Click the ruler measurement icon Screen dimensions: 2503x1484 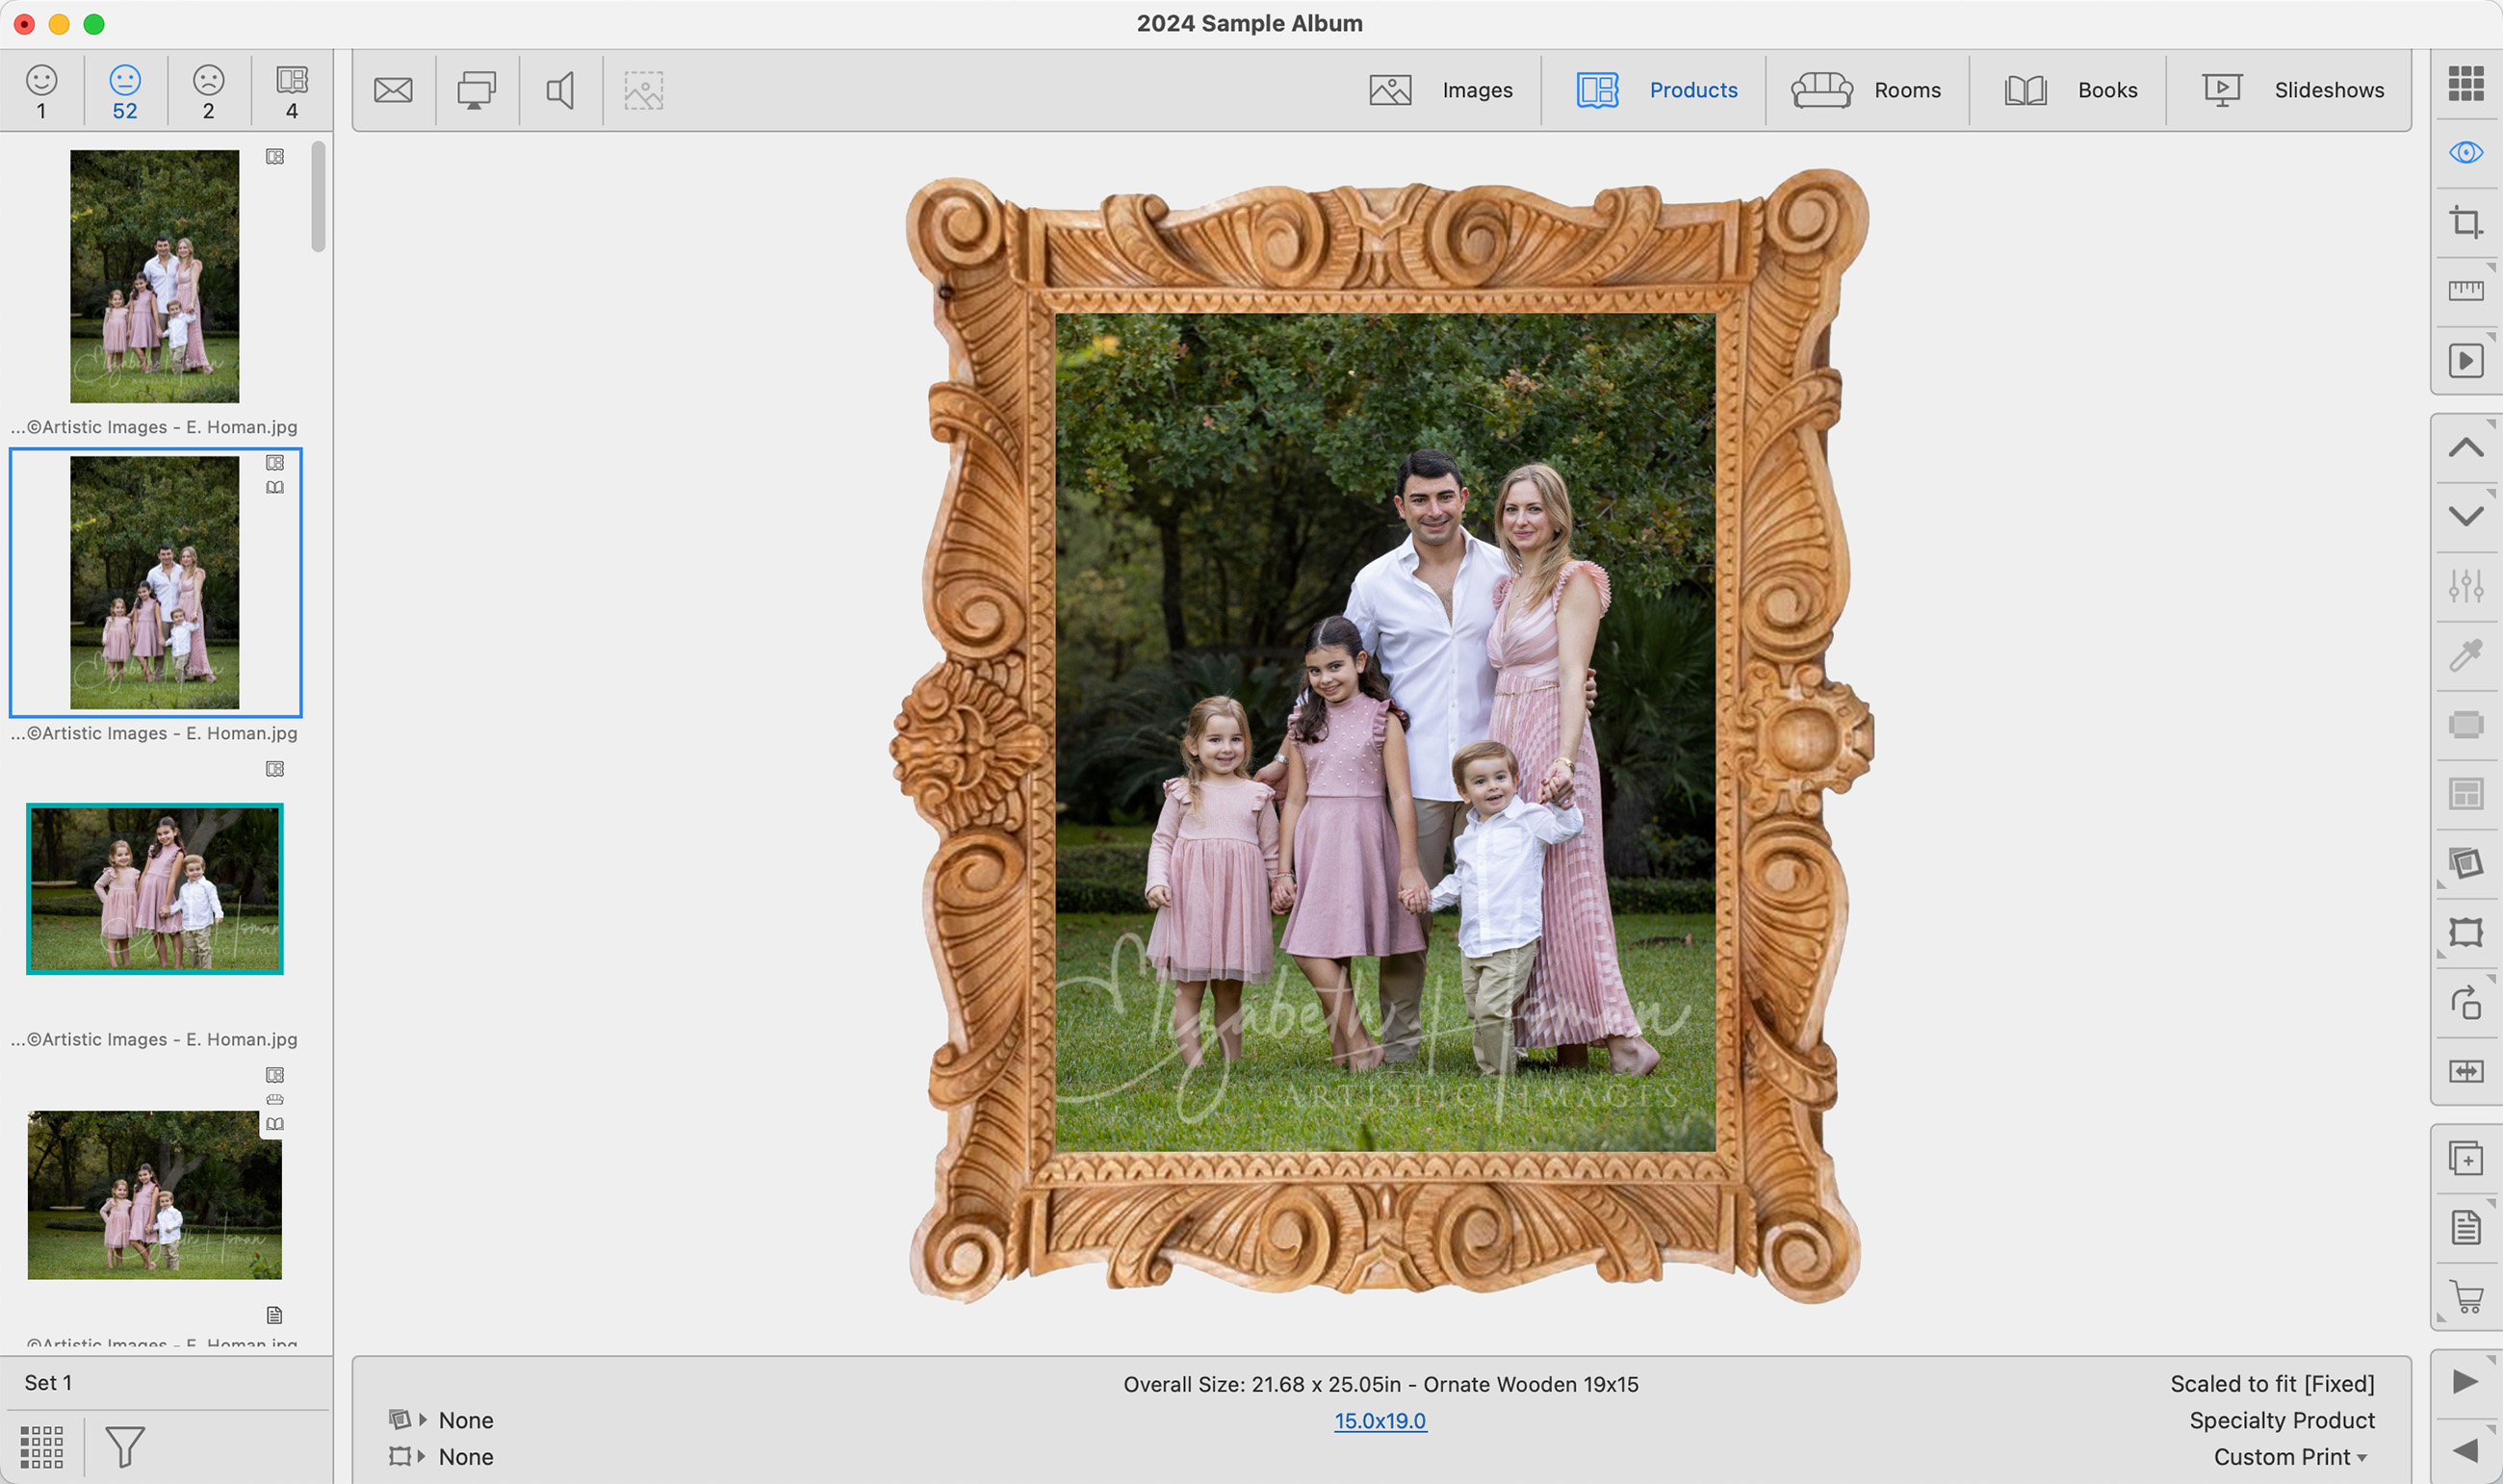(x=2465, y=291)
